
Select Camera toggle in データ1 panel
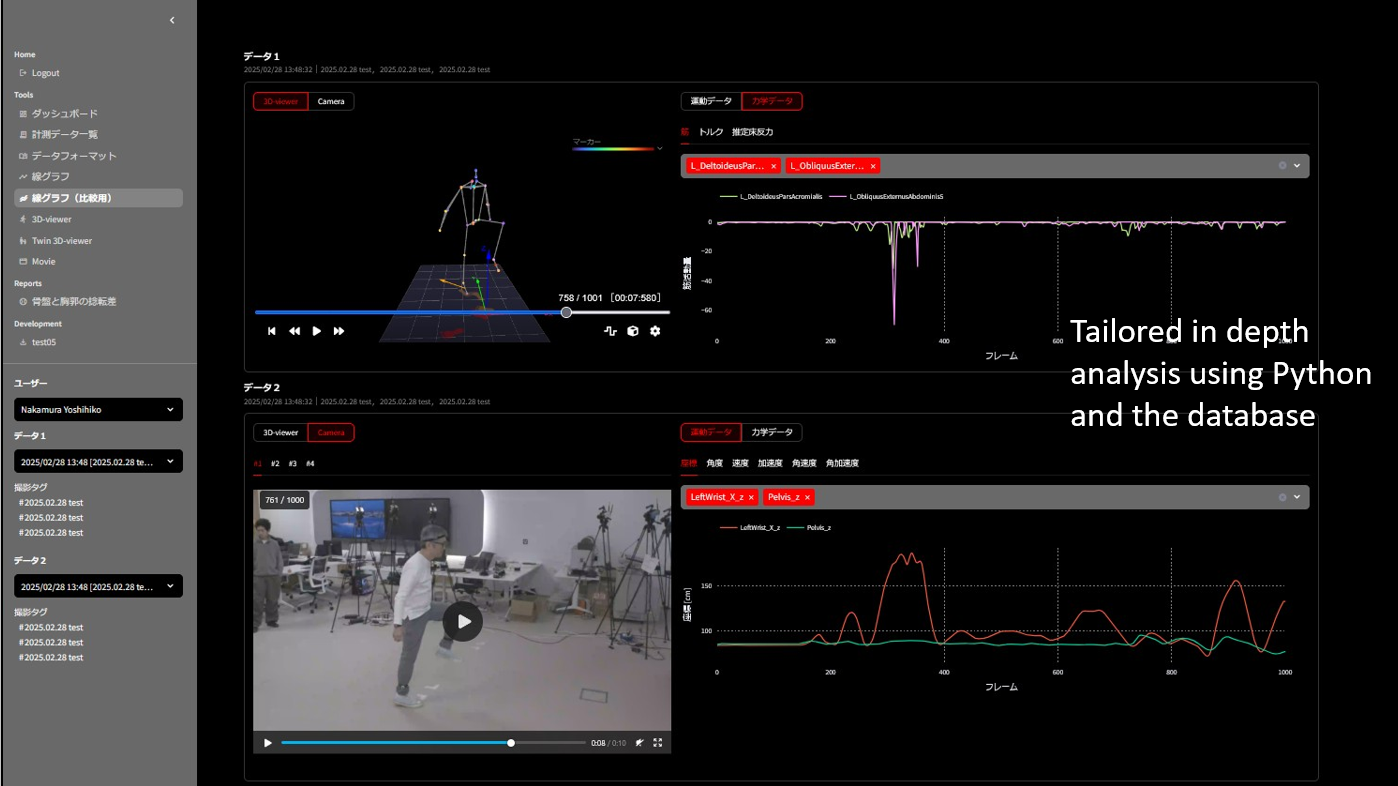click(331, 101)
